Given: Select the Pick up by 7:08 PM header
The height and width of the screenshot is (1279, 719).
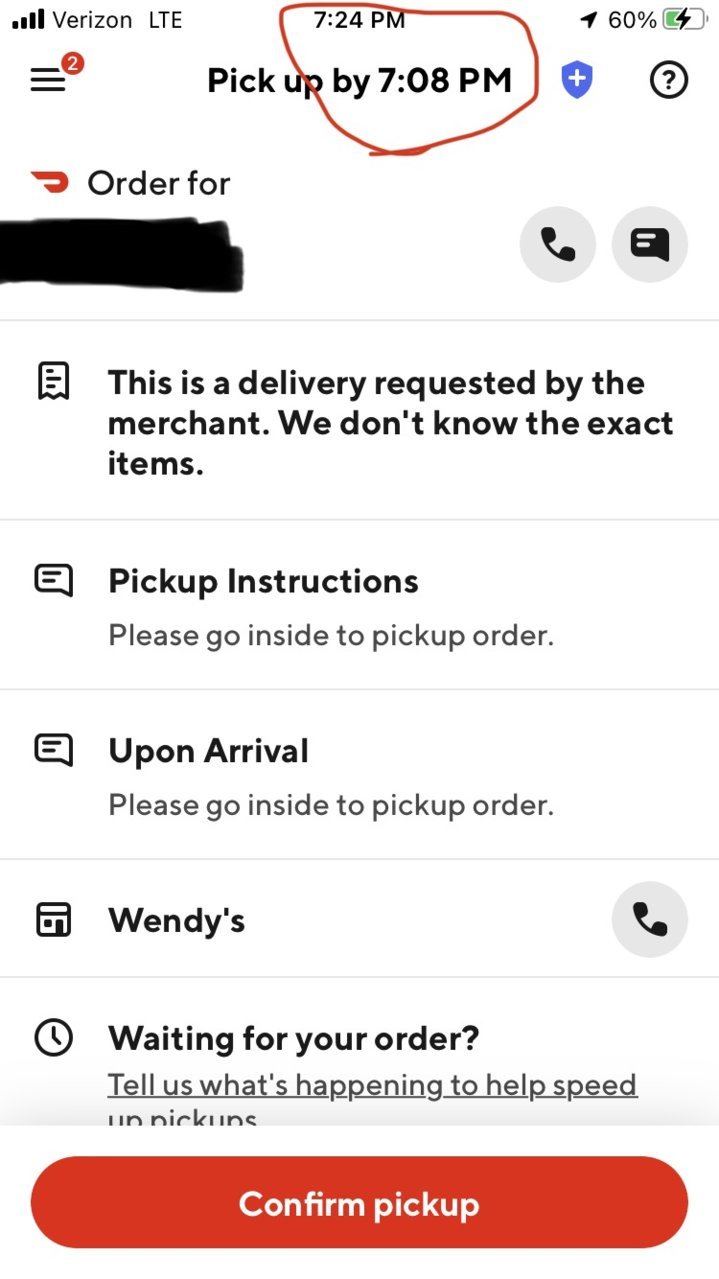Looking at the screenshot, I should [x=360, y=80].
